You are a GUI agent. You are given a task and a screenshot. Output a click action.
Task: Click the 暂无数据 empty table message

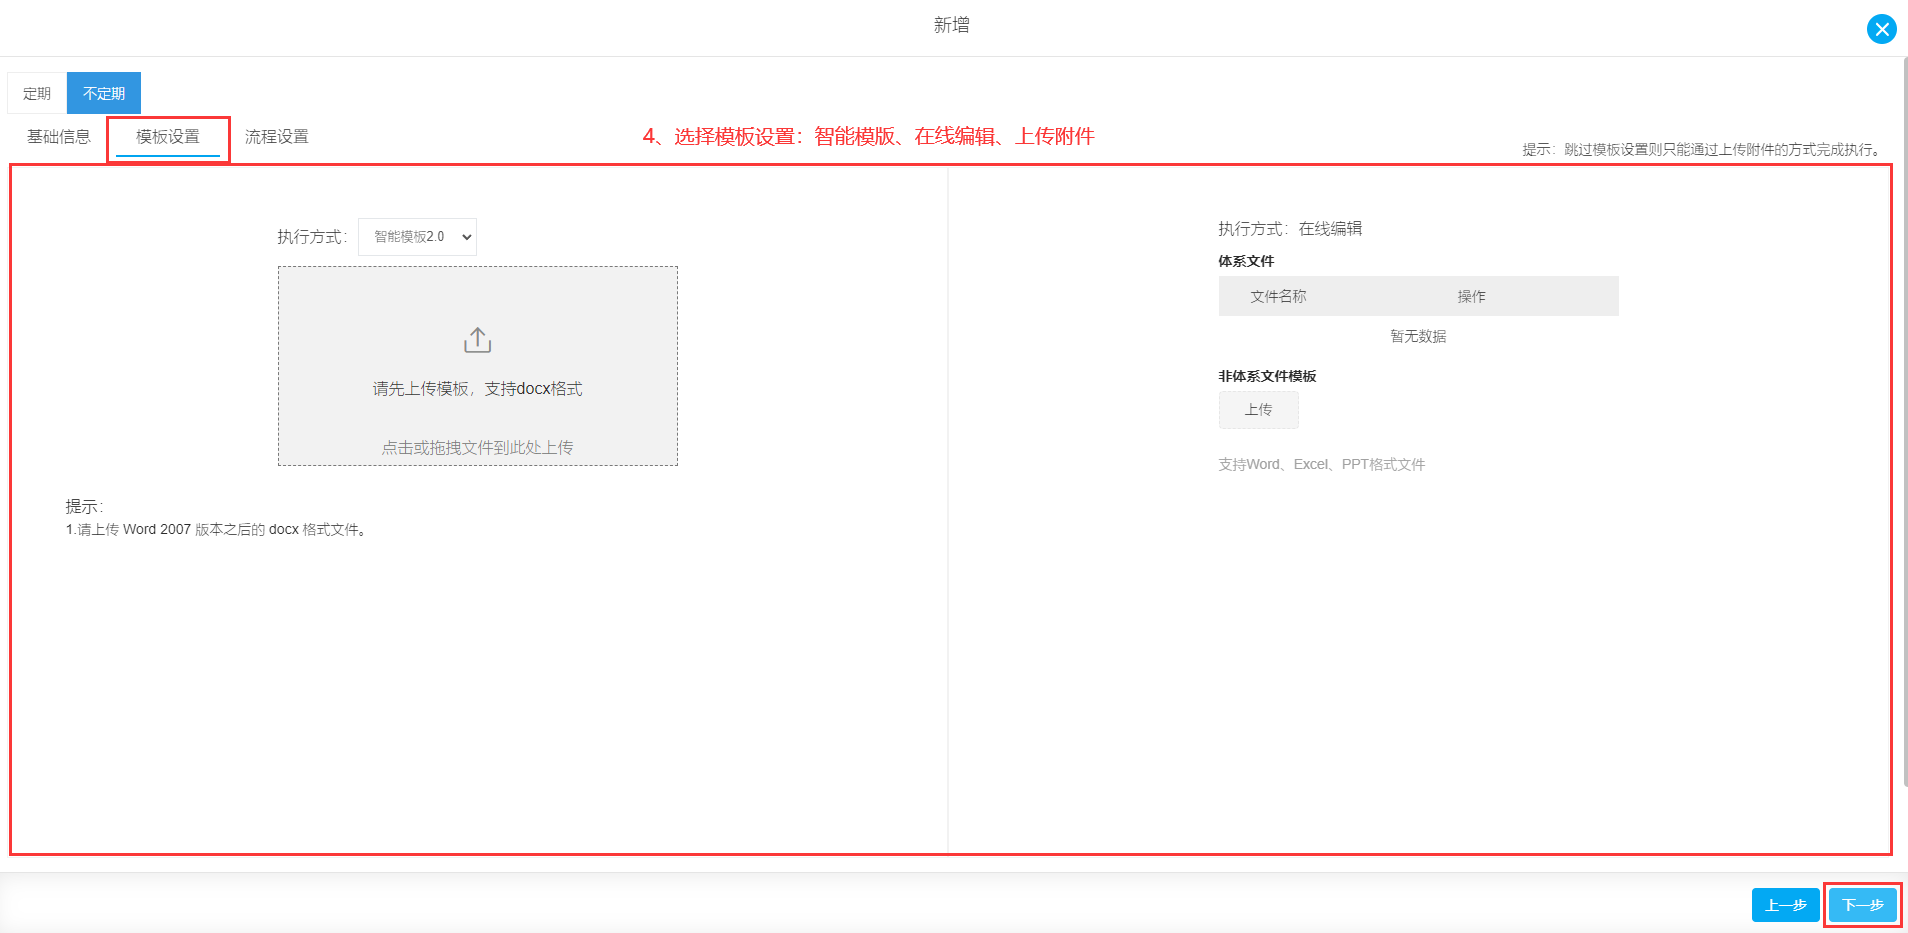pos(1418,336)
